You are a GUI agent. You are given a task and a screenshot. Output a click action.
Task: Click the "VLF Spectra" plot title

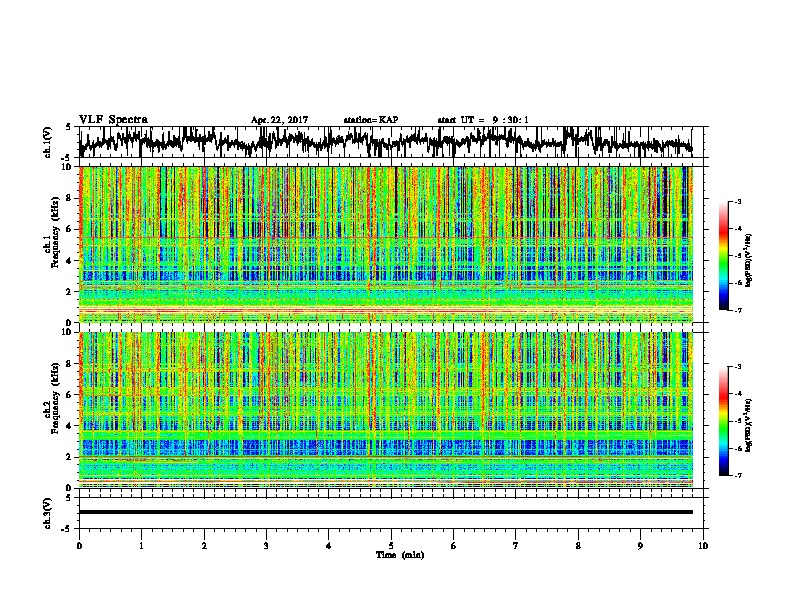coord(113,119)
